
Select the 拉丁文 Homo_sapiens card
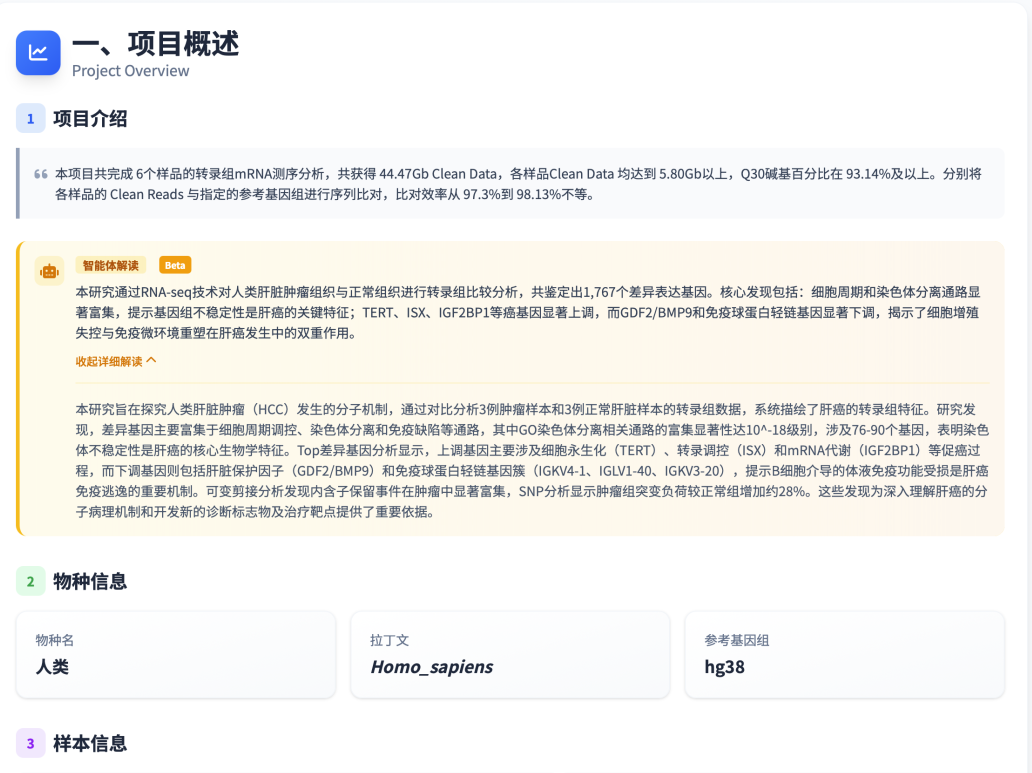(x=510, y=654)
